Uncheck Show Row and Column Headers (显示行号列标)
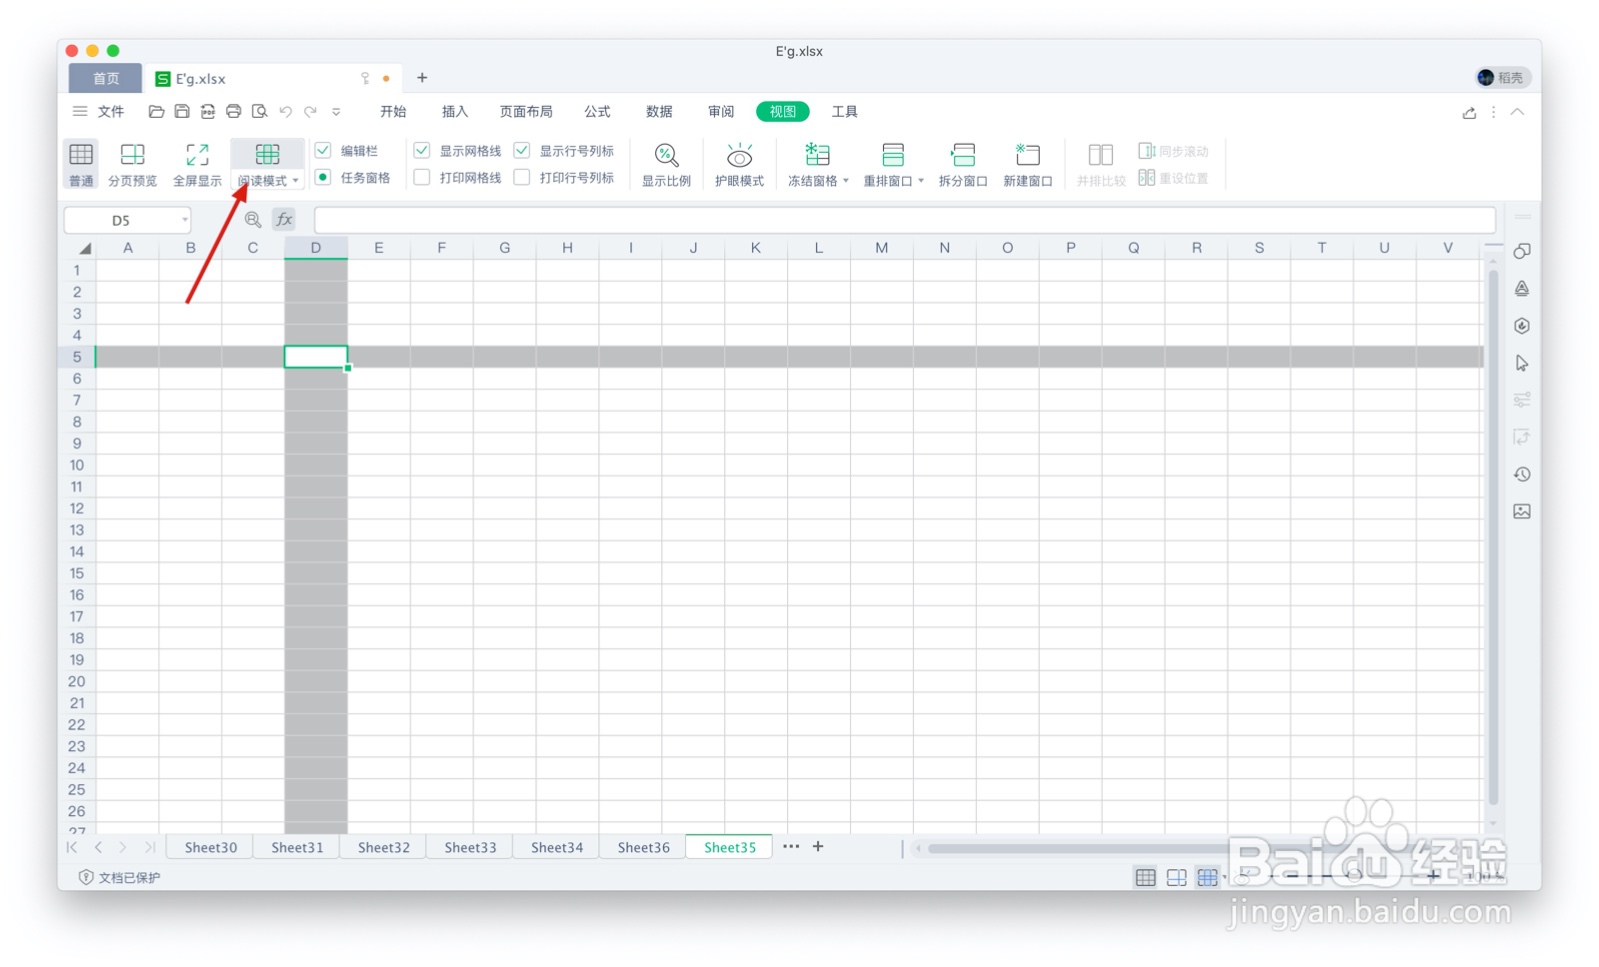Viewport: 1599px width, 967px height. tap(522, 150)
